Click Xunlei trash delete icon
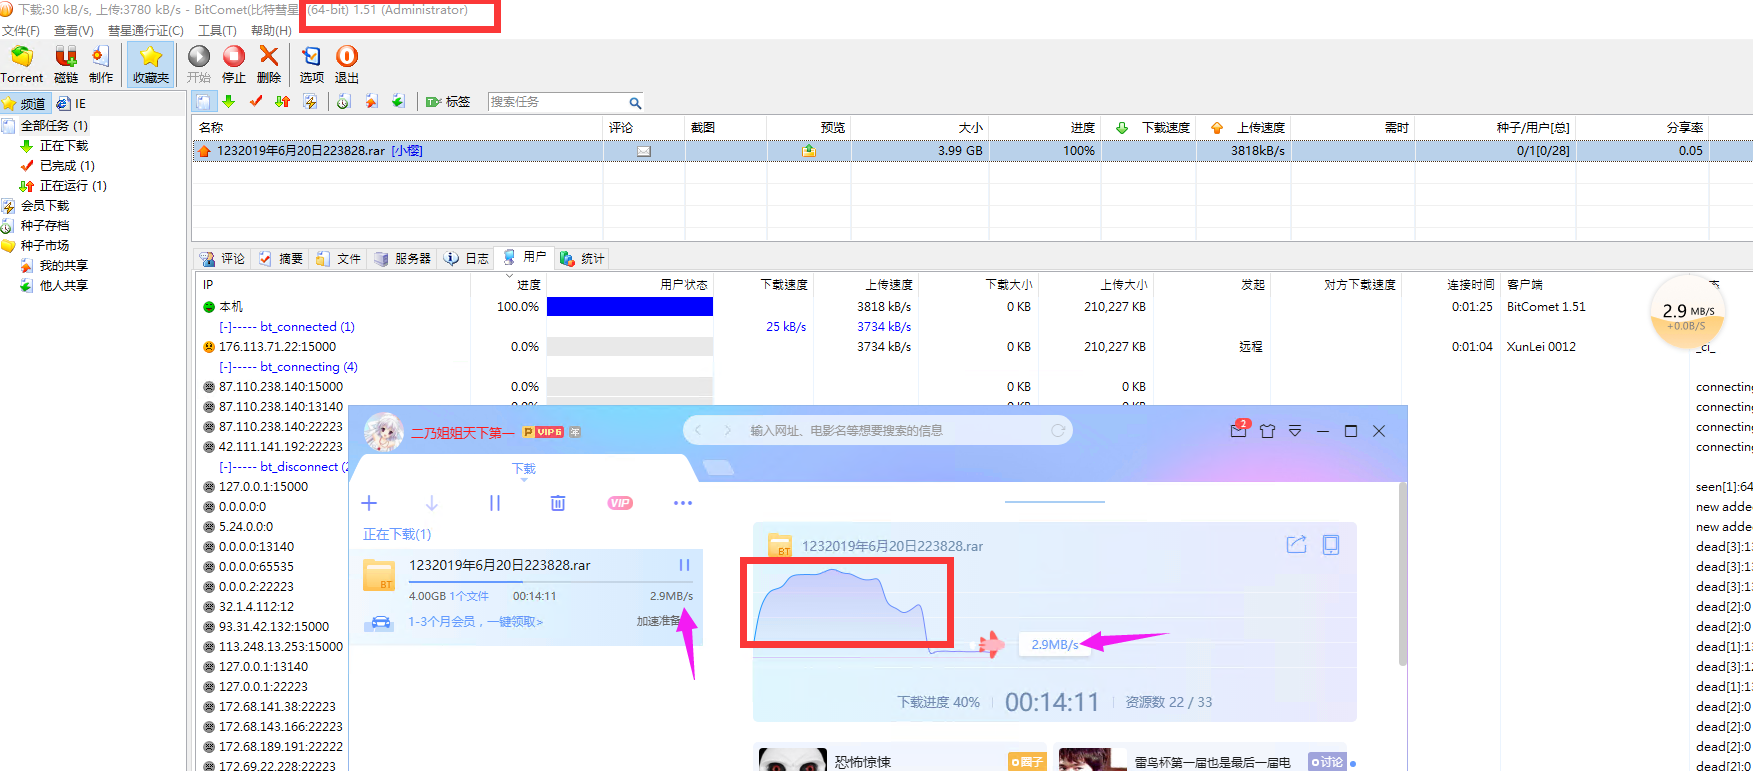The height and width of the screenshot is (771, 1753). point(558,503)
